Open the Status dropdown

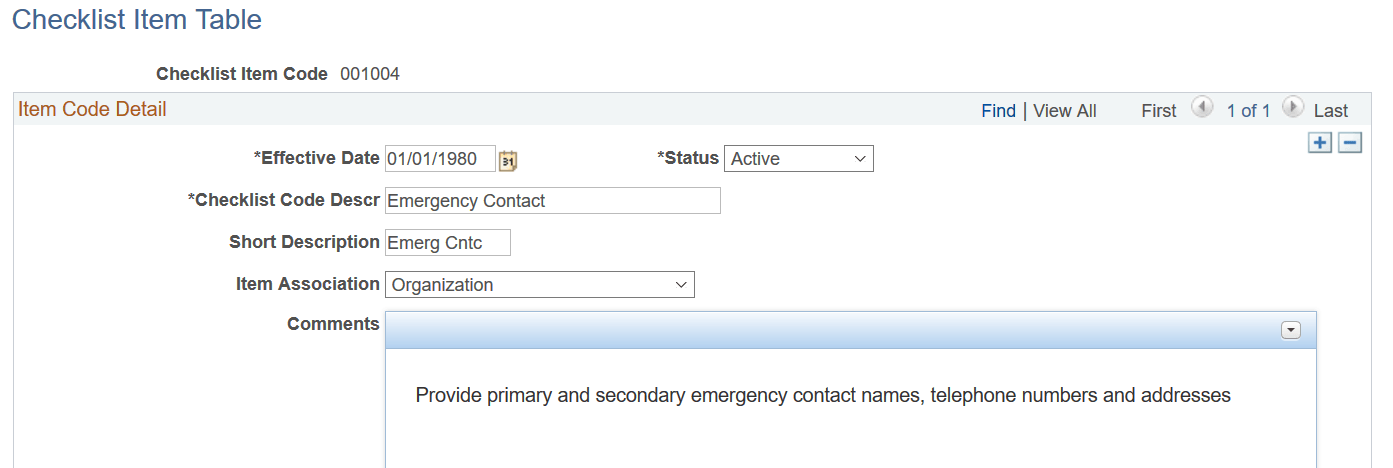coord(798,159)
